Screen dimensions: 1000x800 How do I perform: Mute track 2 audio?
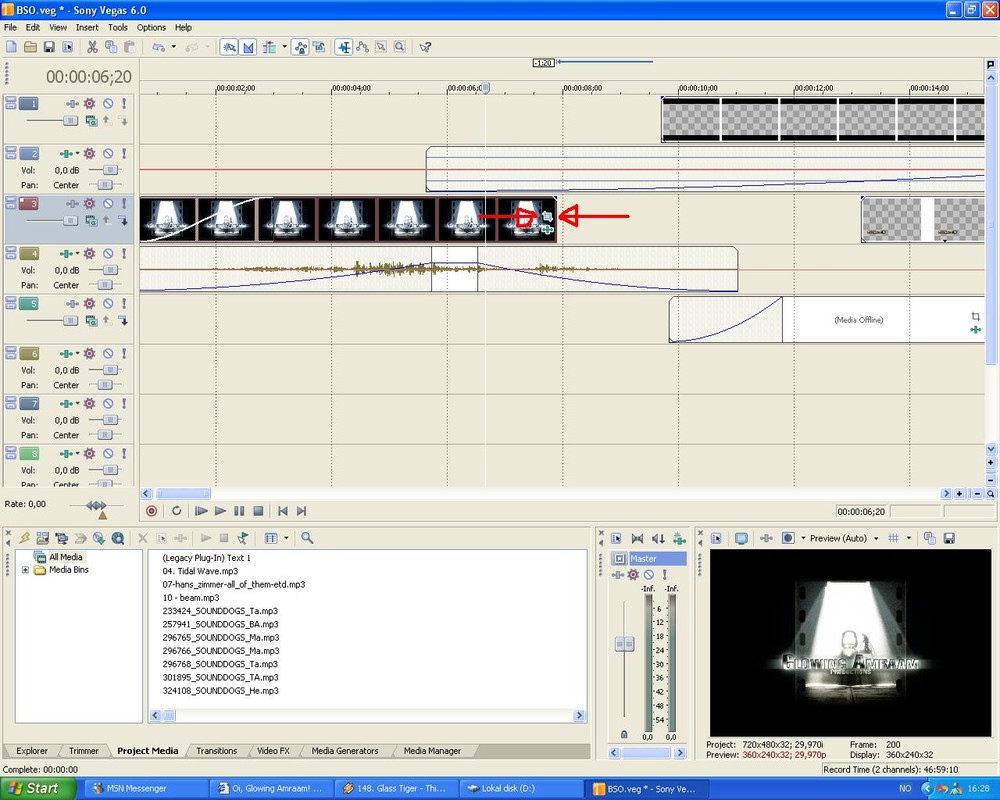point(108,154)
